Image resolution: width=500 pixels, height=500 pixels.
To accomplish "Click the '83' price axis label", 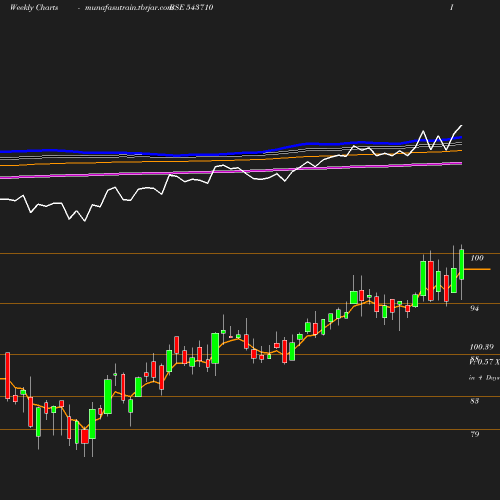I will [475, 401].
